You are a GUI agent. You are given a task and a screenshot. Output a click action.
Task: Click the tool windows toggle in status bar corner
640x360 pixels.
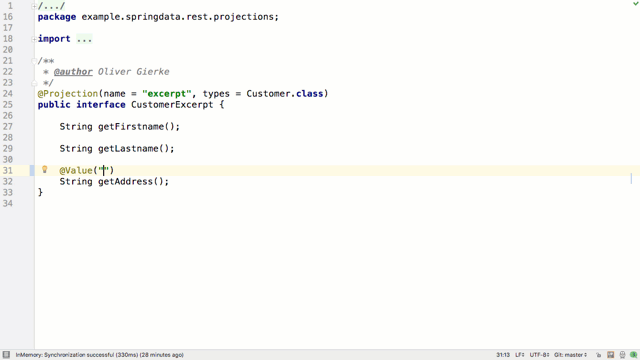point(6,355)
